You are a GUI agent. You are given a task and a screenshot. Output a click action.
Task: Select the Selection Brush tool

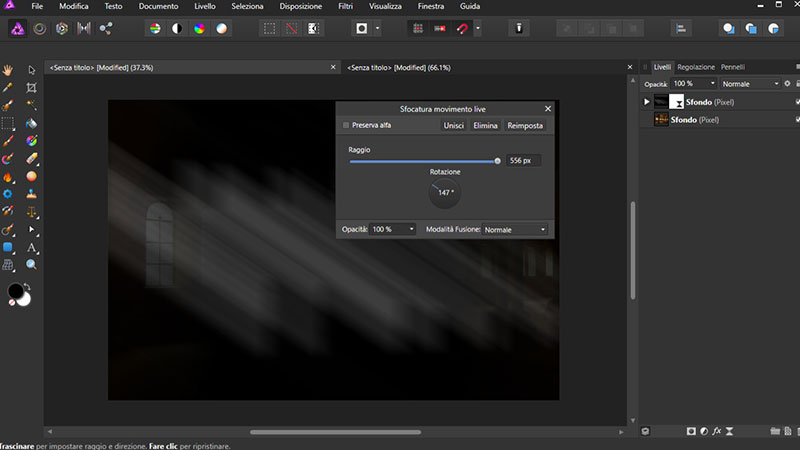coord(8,105)
